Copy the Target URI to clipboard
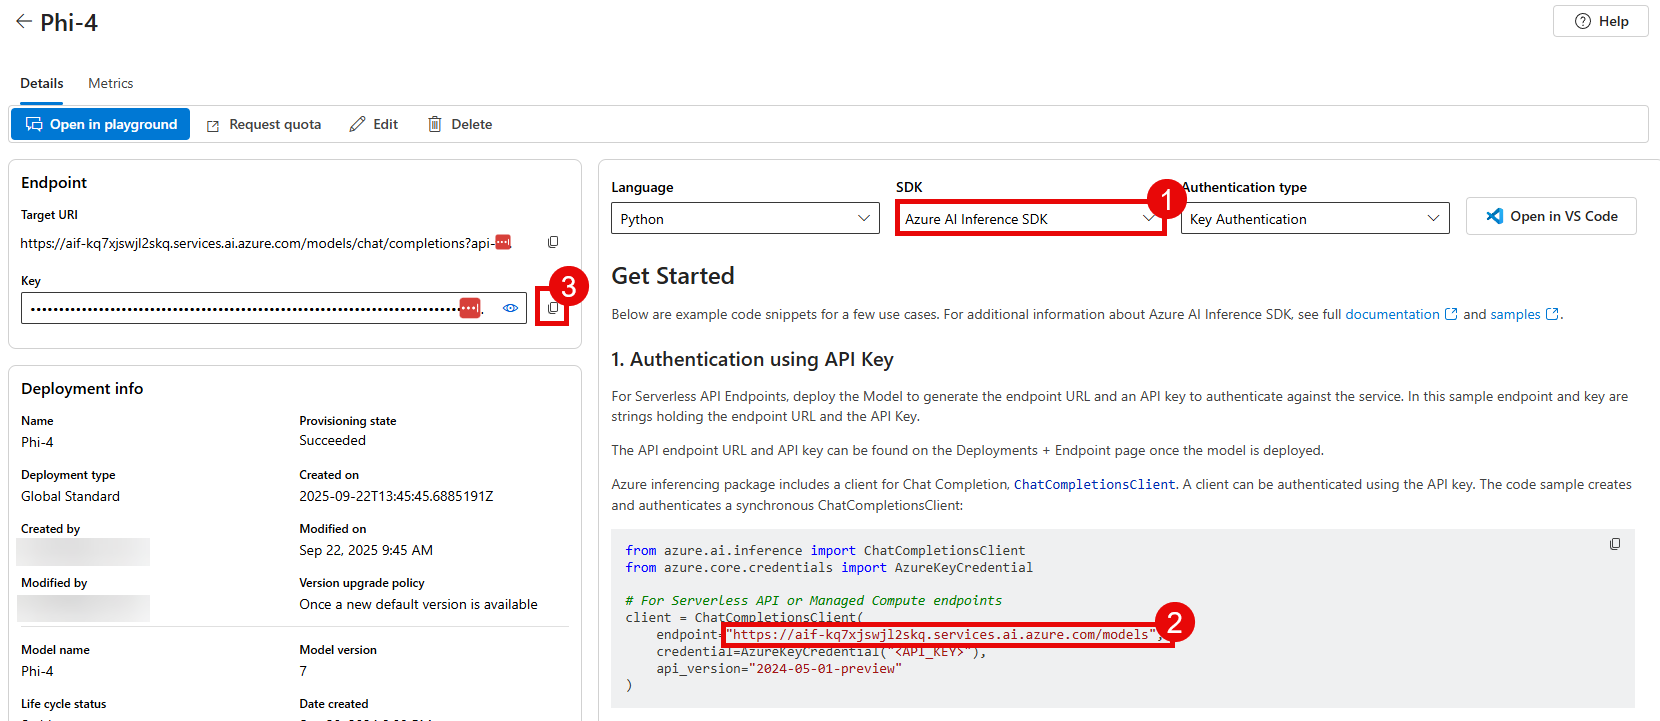The width and height of the screenshot is (1660, 721). tap(553, 242)
